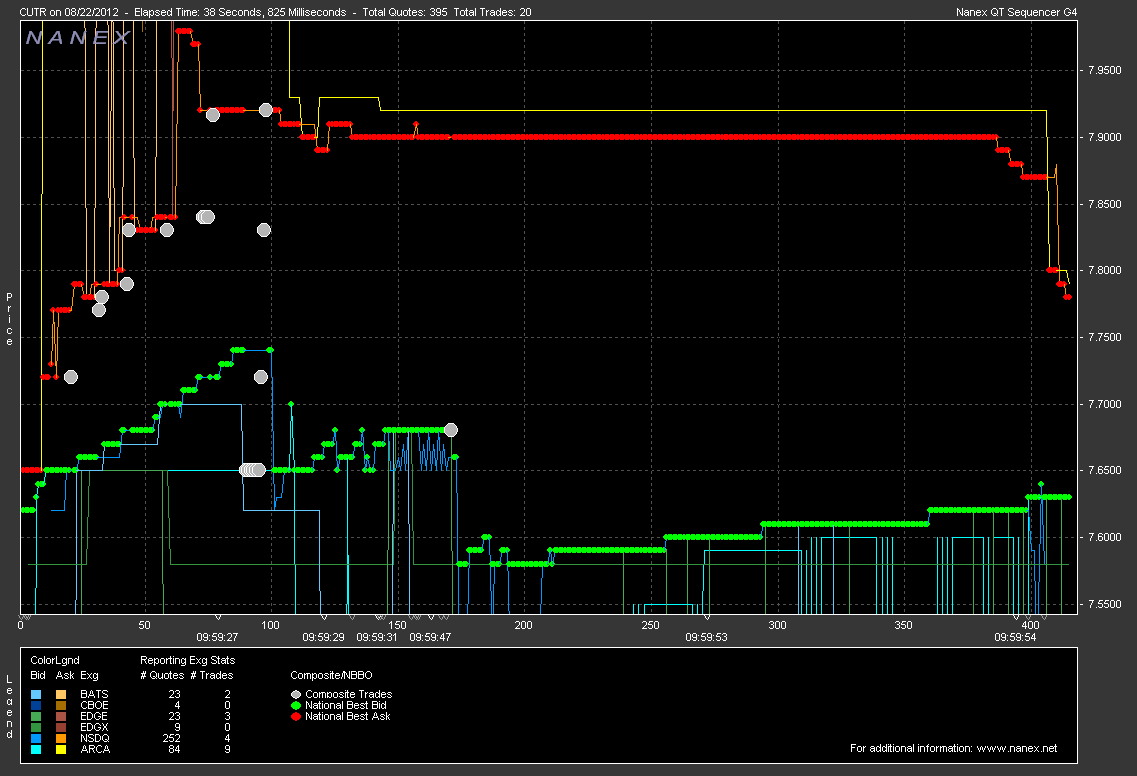Click the 09:59:47 time label

[x=430, y=637]
